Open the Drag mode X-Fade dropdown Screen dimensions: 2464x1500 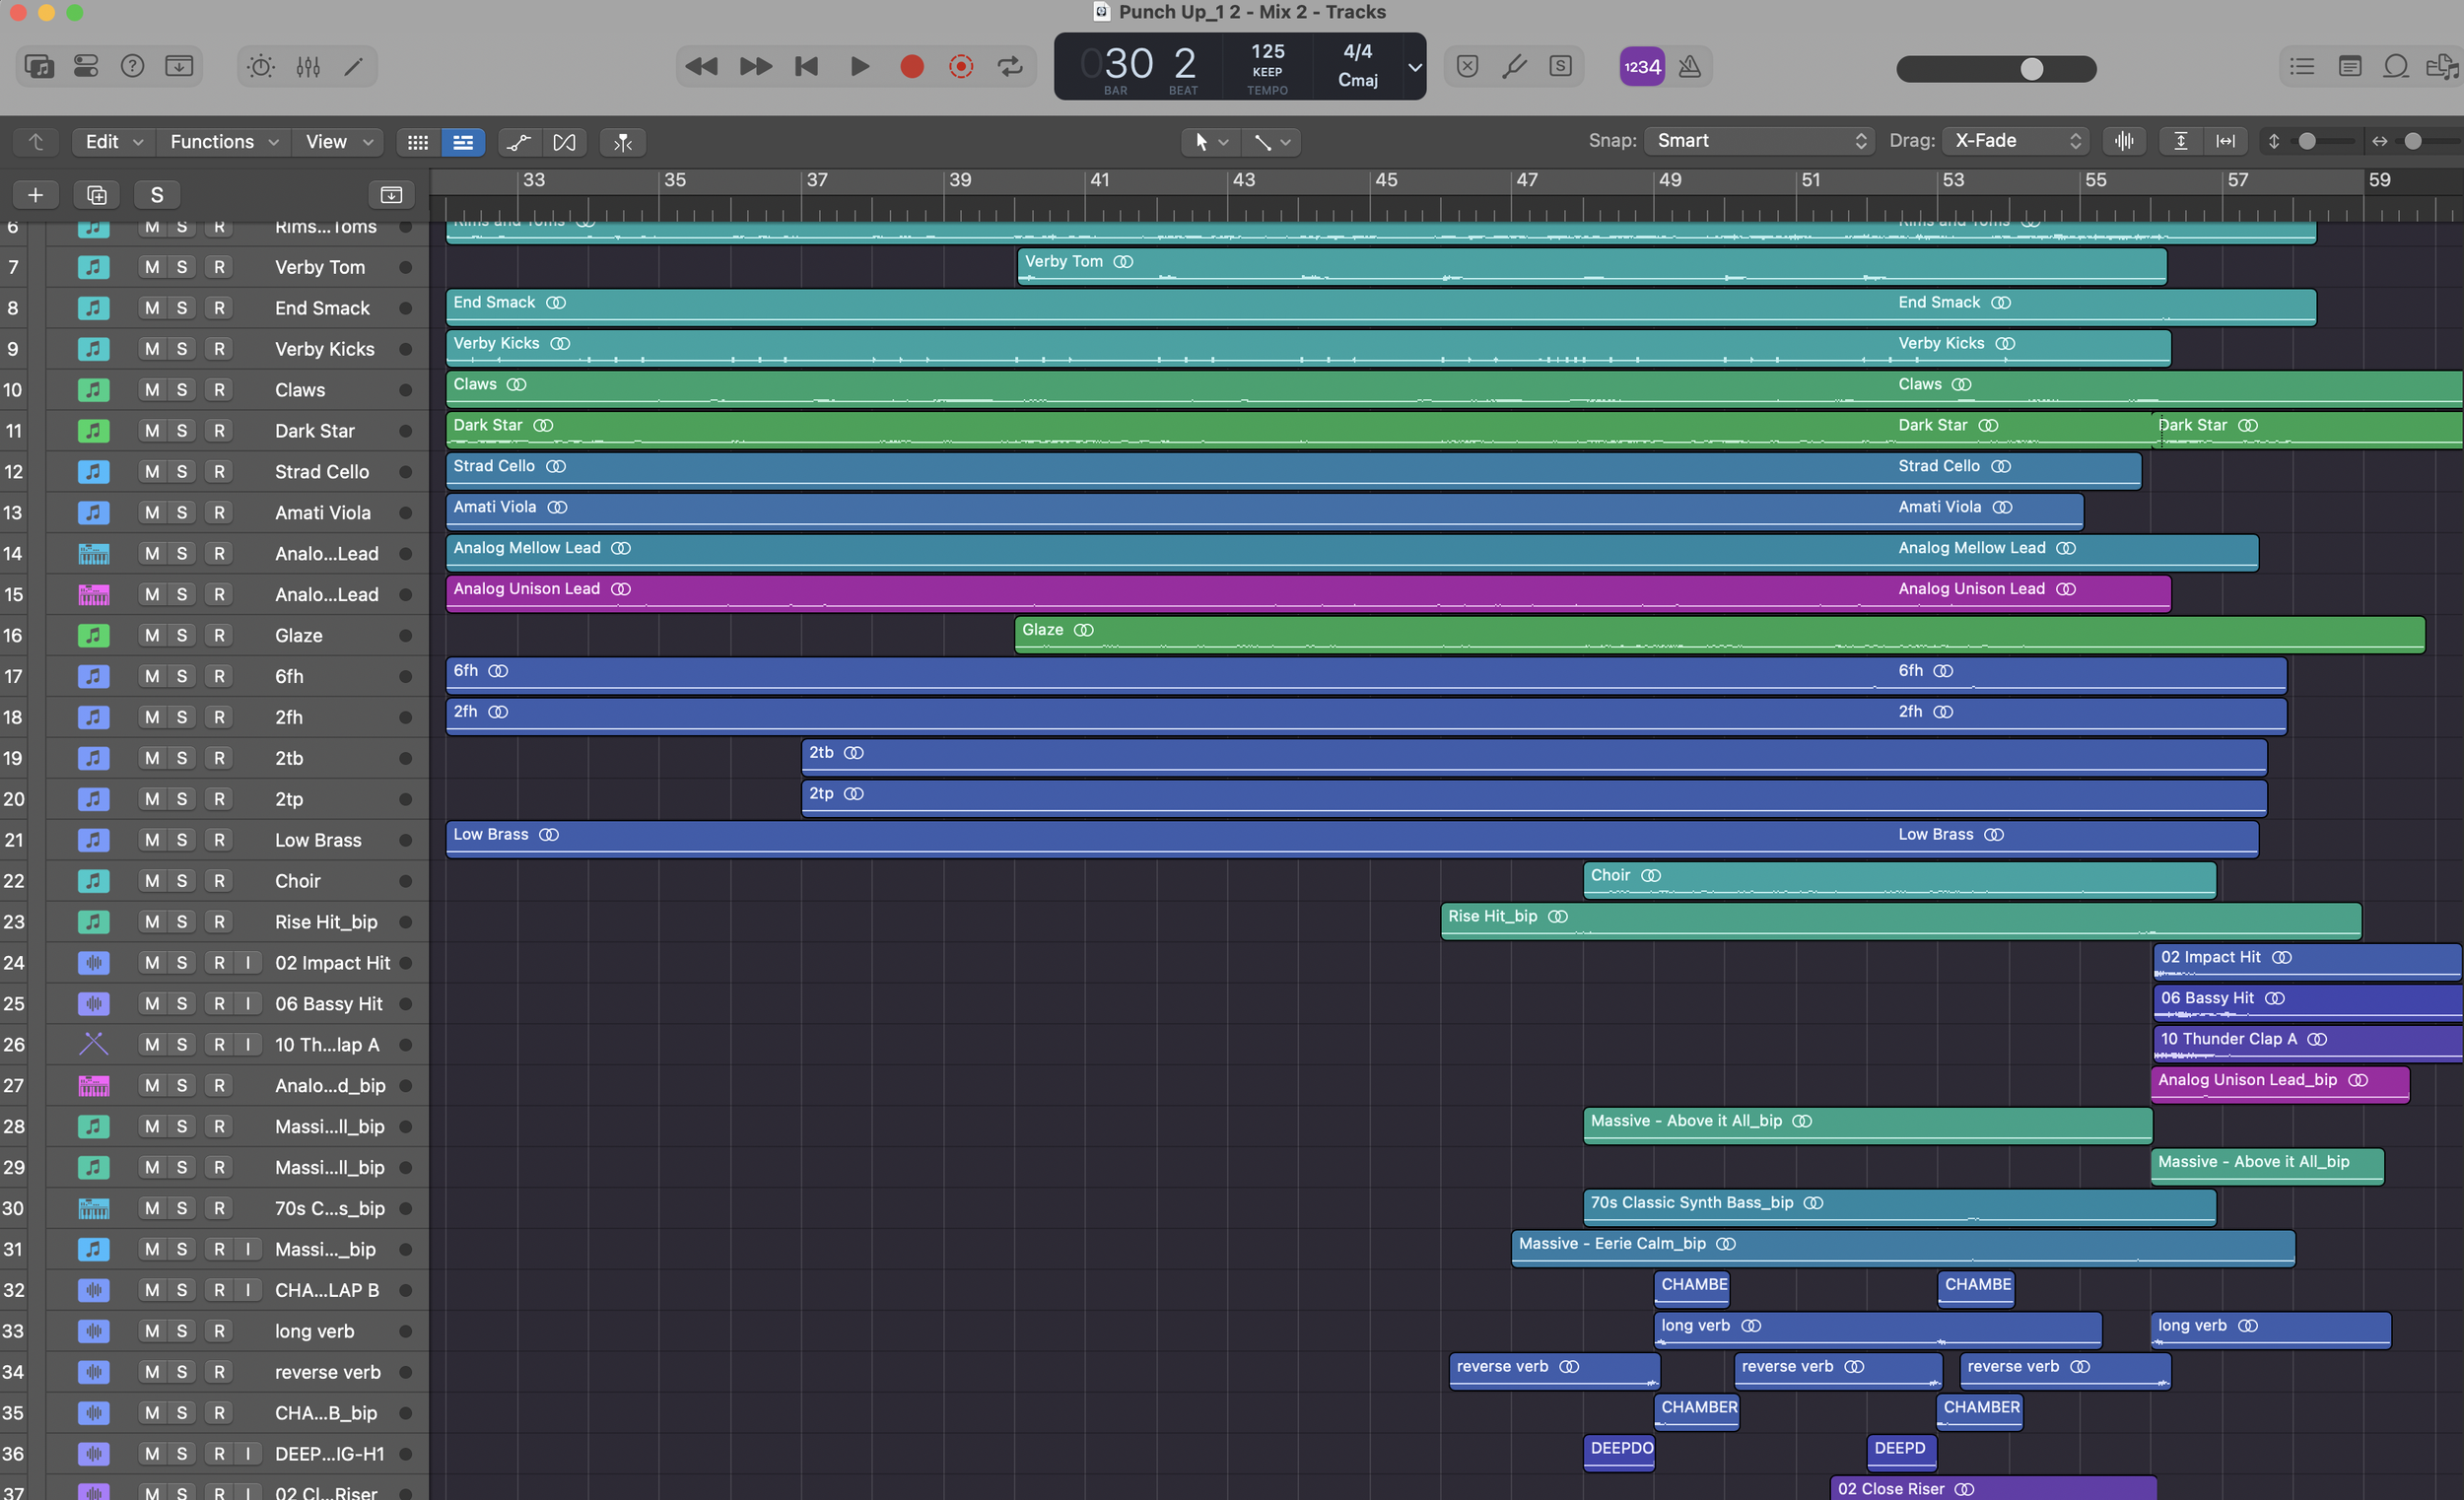coord(2017,141)
